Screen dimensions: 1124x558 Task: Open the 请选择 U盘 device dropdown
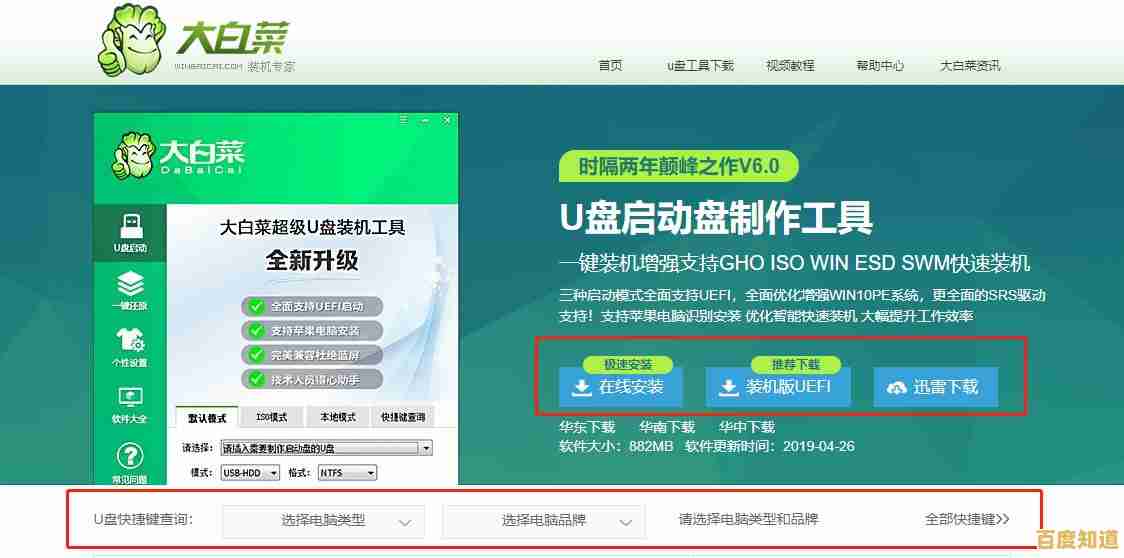pos(327,448)
